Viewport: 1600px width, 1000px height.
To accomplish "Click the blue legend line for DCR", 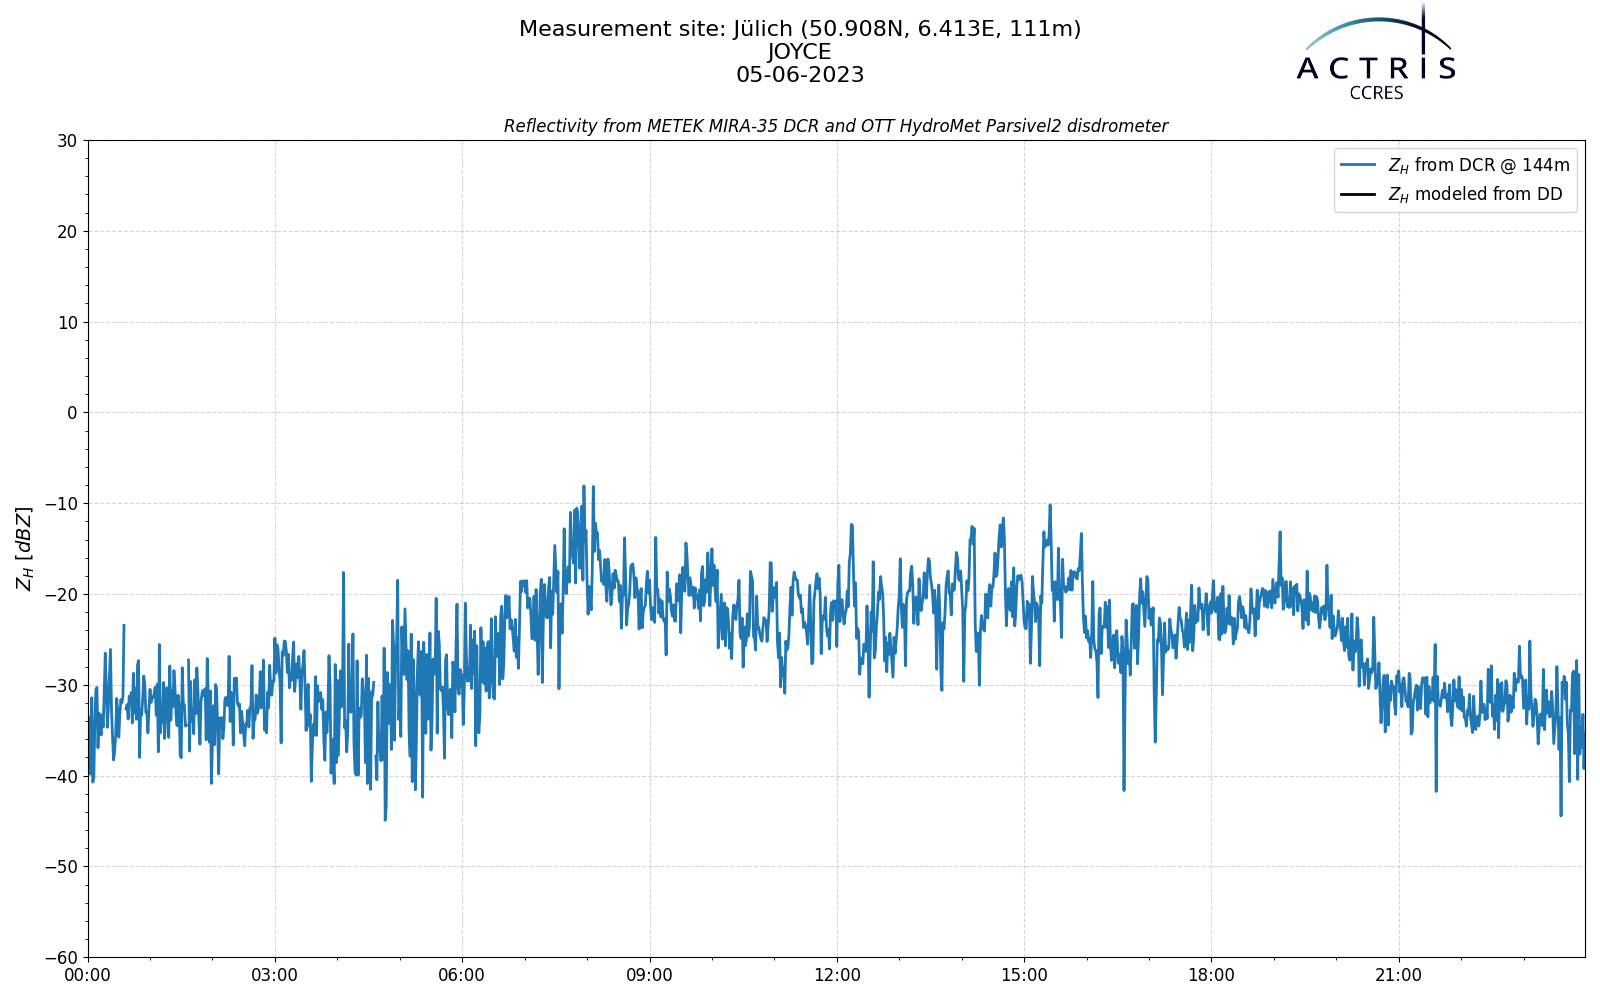I will click(x=1359, y=165).
